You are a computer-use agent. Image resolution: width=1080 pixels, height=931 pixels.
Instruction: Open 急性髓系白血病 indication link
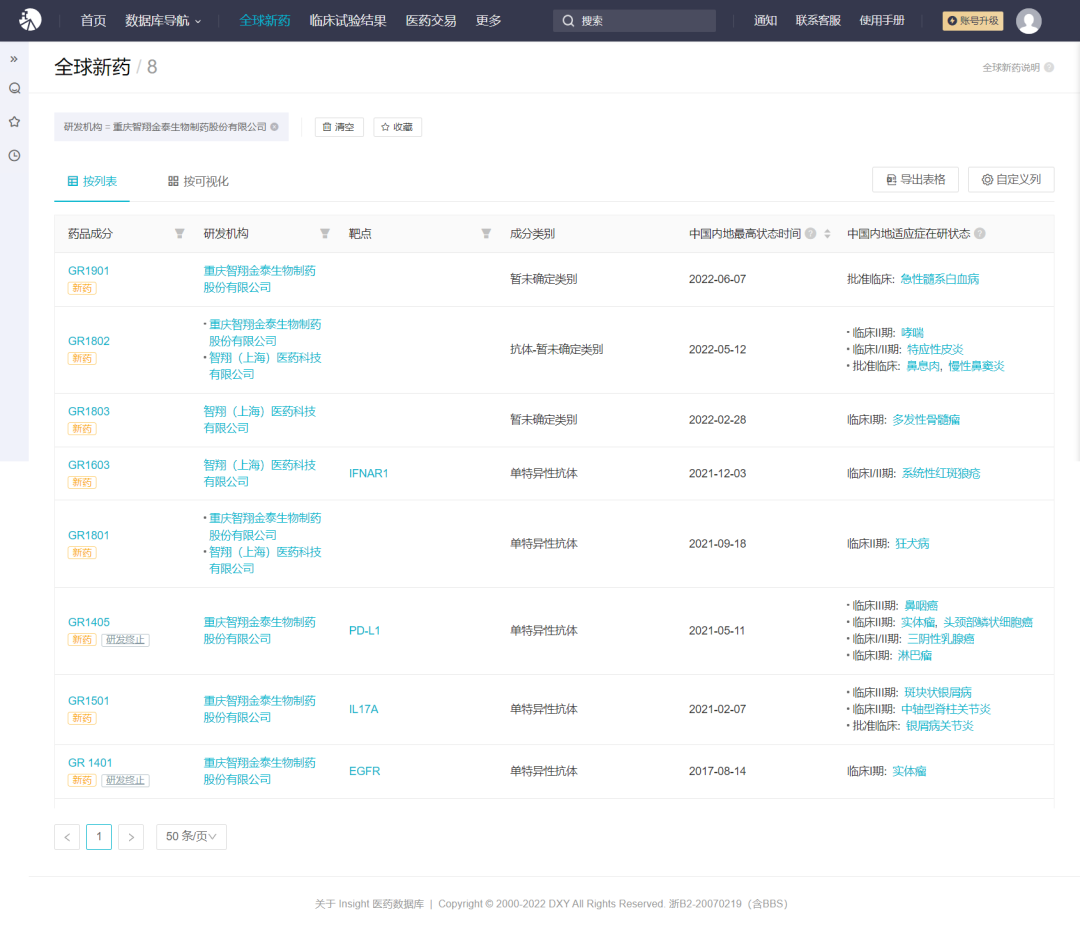coord(939,279)
